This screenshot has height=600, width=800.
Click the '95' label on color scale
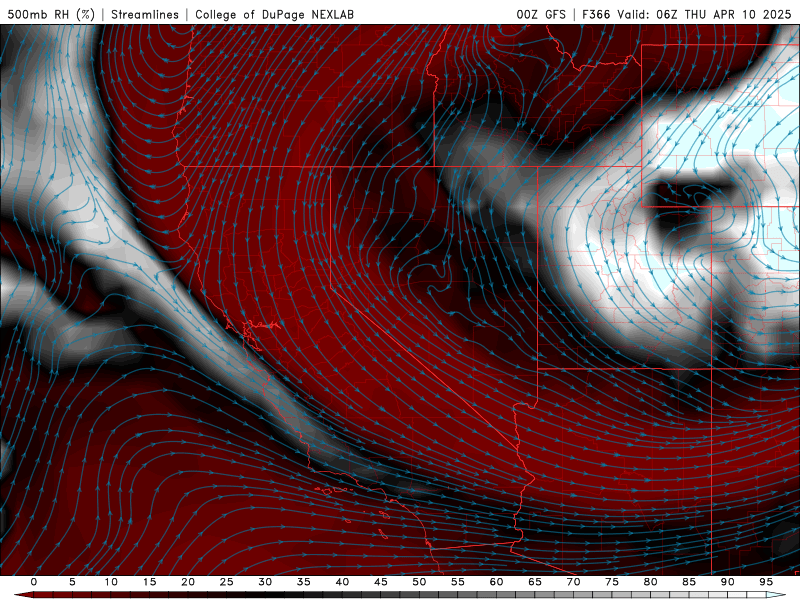pos(766,582)
